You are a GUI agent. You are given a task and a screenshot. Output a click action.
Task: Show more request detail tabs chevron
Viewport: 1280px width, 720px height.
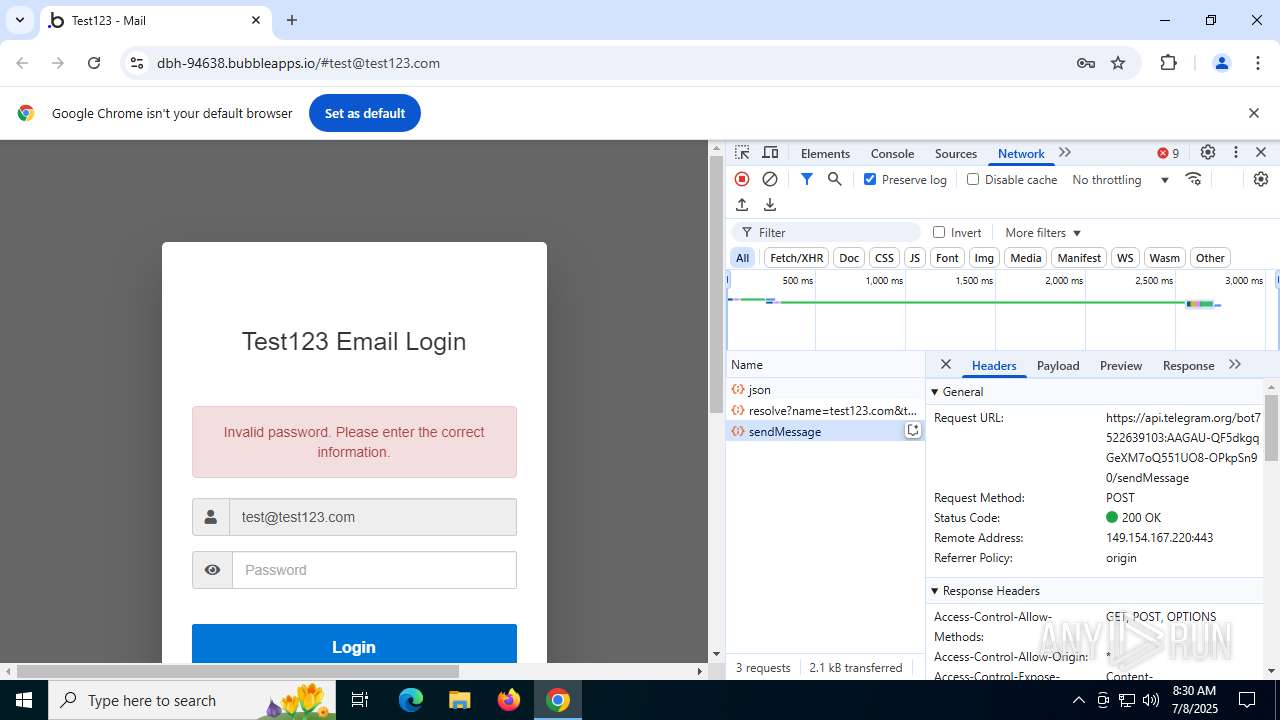1235,365
